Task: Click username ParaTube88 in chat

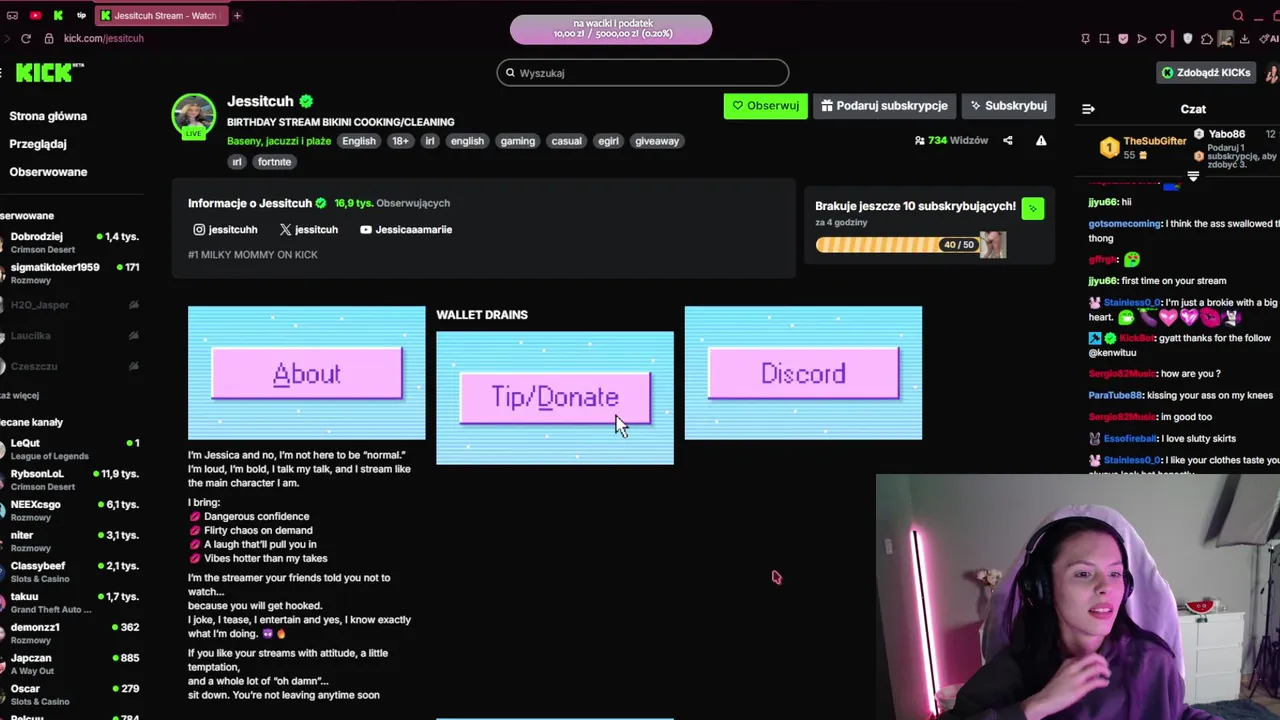Action: click(x=1115, y=396)
